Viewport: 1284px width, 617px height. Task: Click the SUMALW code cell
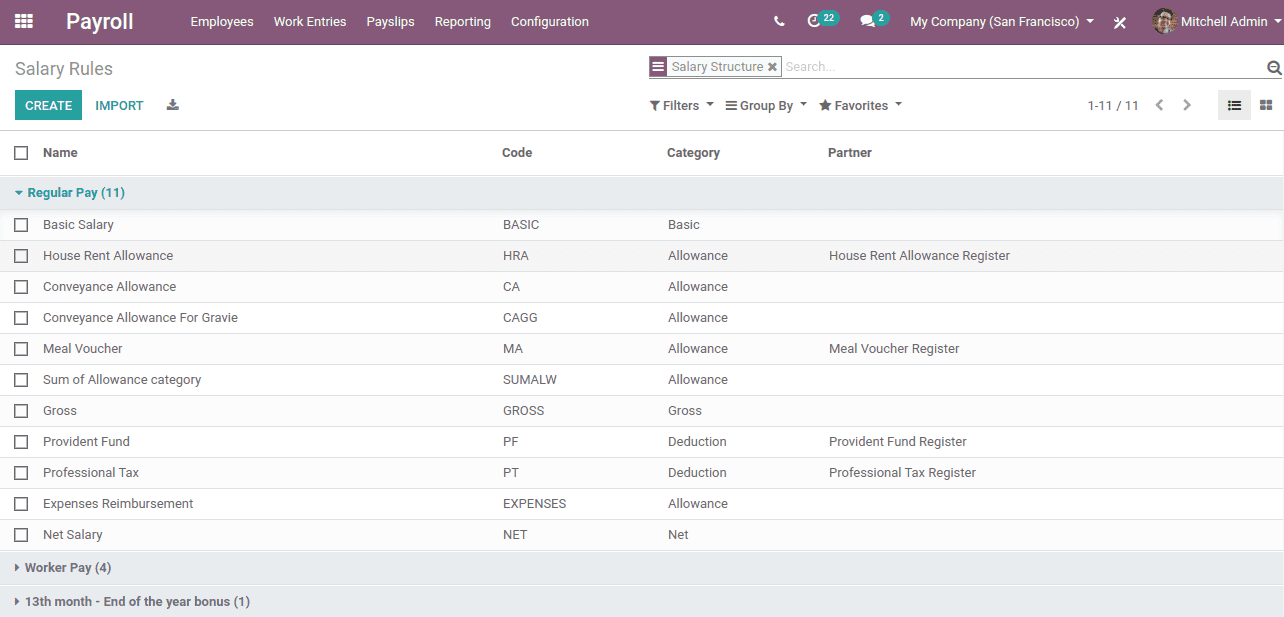point(529,380)
